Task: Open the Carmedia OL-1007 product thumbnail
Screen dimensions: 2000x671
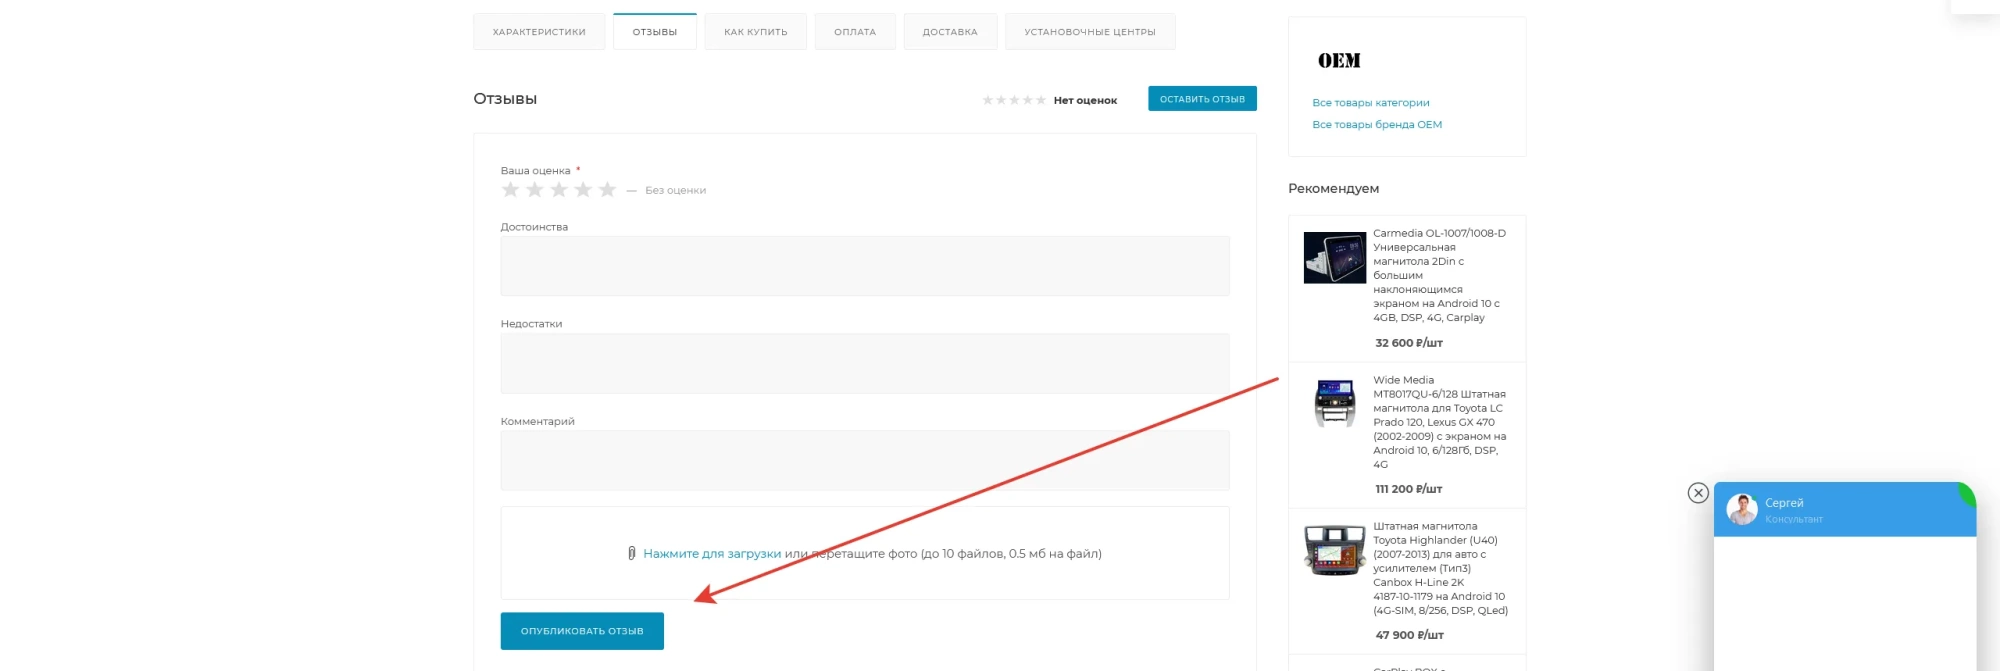Action: (x=1334, y=258)
